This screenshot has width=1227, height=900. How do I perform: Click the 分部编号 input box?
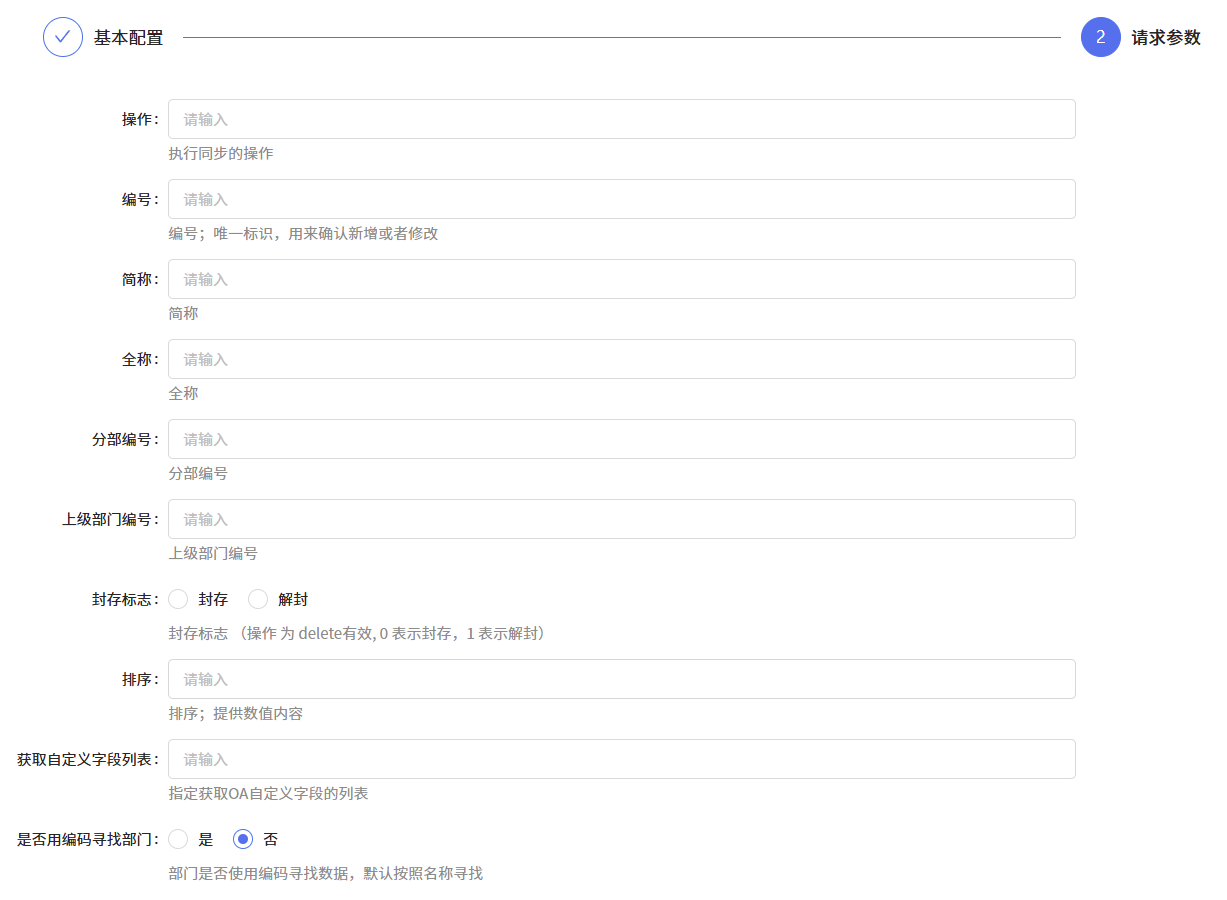click(620, 438)
